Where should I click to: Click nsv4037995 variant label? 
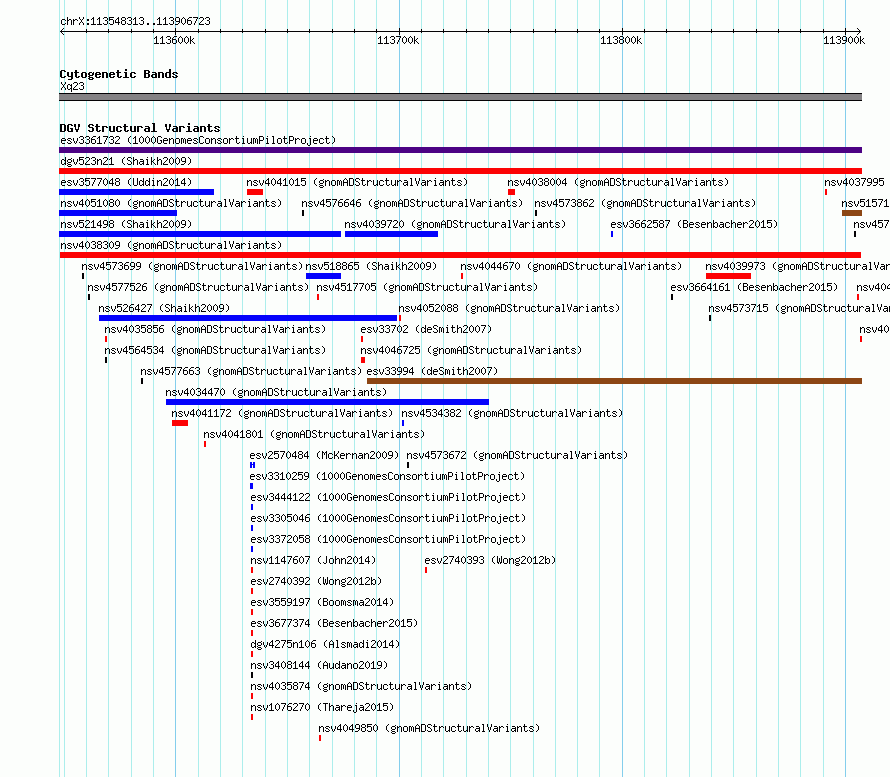pyautogui.click(x=854, y=182)
